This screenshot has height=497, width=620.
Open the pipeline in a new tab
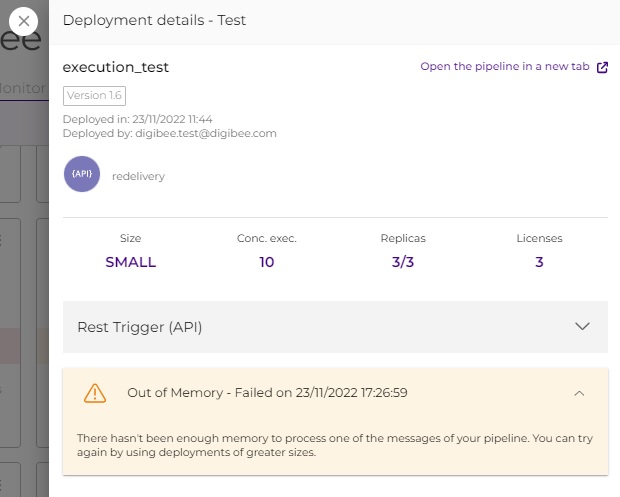pos(505,67)
